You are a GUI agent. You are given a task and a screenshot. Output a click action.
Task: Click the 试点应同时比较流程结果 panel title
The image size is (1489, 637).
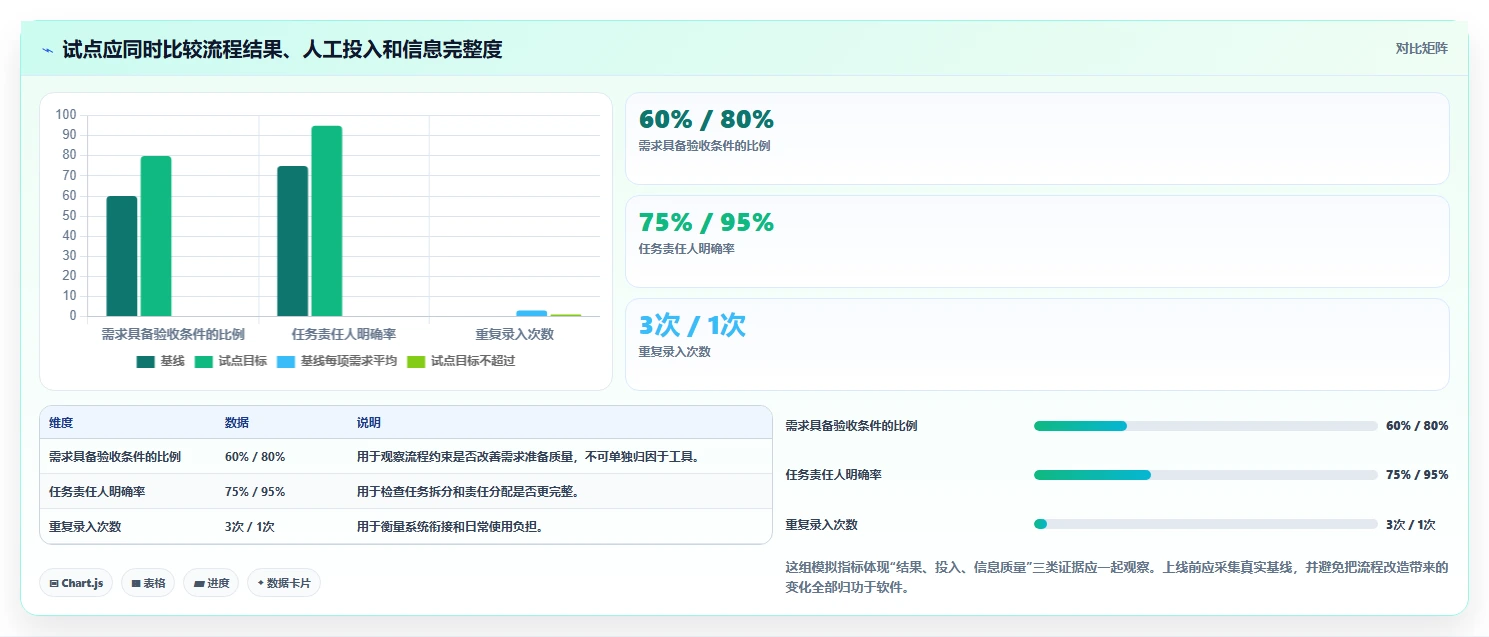click(282, 49)
